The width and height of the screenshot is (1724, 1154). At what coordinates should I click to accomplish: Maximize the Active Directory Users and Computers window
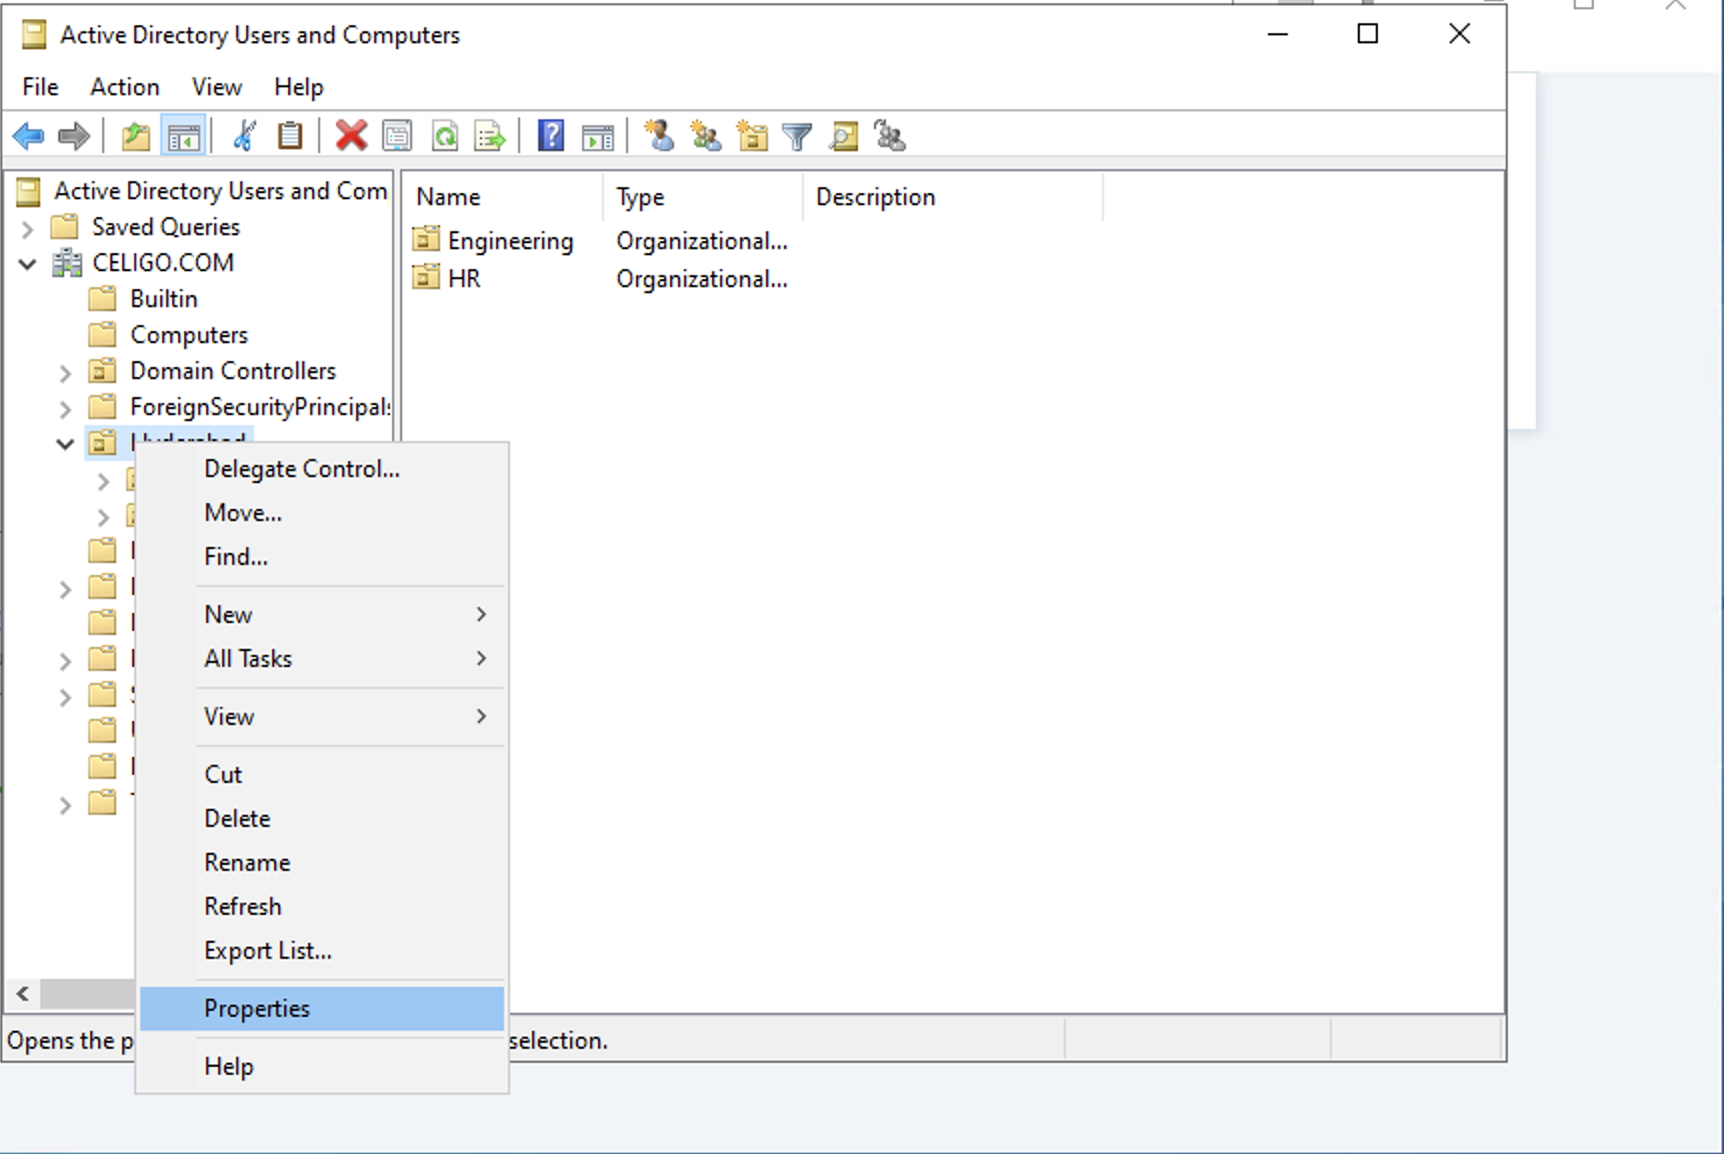tap(1368, 34)
